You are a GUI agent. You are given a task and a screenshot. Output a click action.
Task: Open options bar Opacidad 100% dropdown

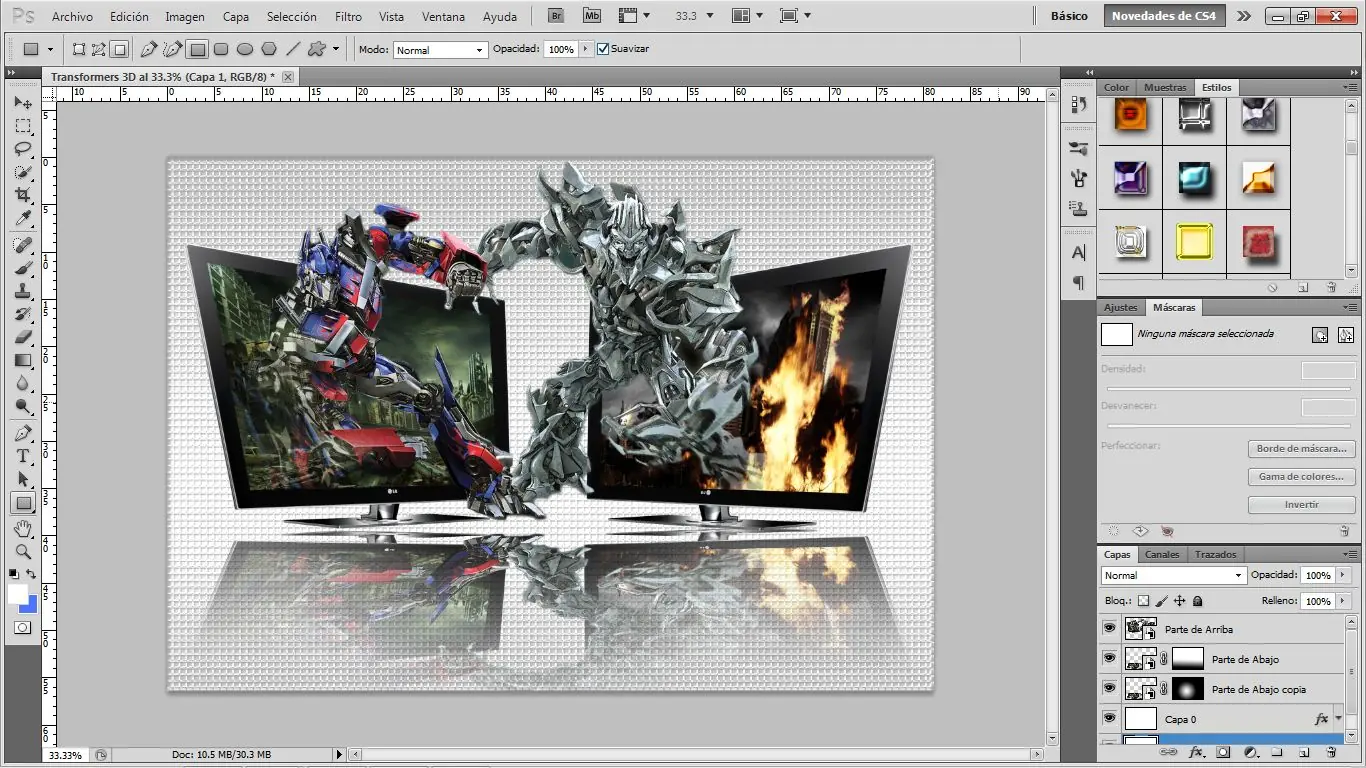coord(585,49)
